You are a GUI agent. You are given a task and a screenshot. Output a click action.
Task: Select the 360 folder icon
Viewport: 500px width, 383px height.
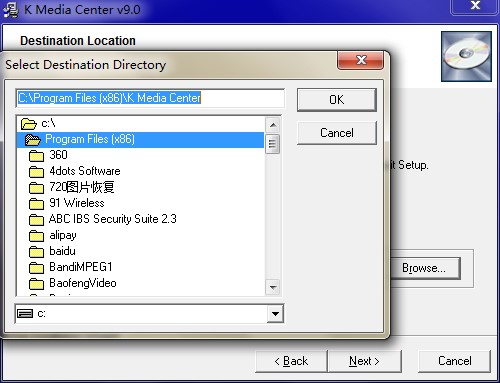[x=36, y=155]
